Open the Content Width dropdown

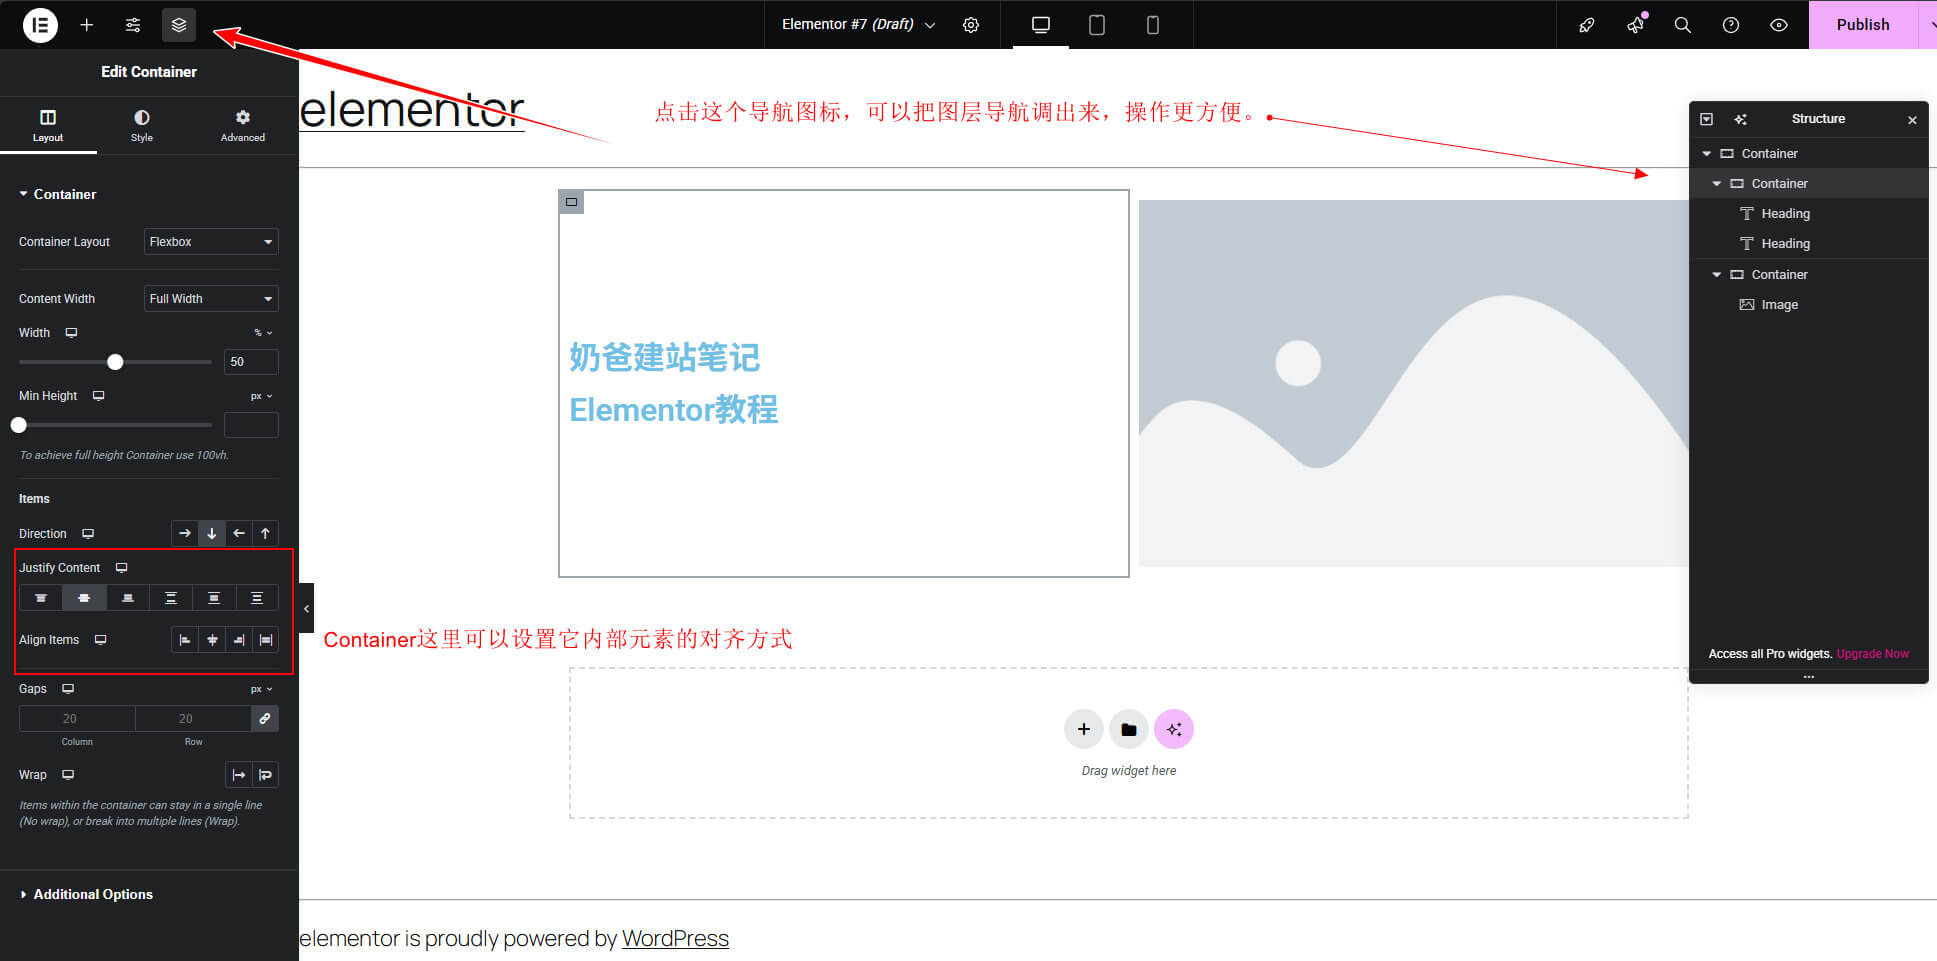click(x=211, y=299)
